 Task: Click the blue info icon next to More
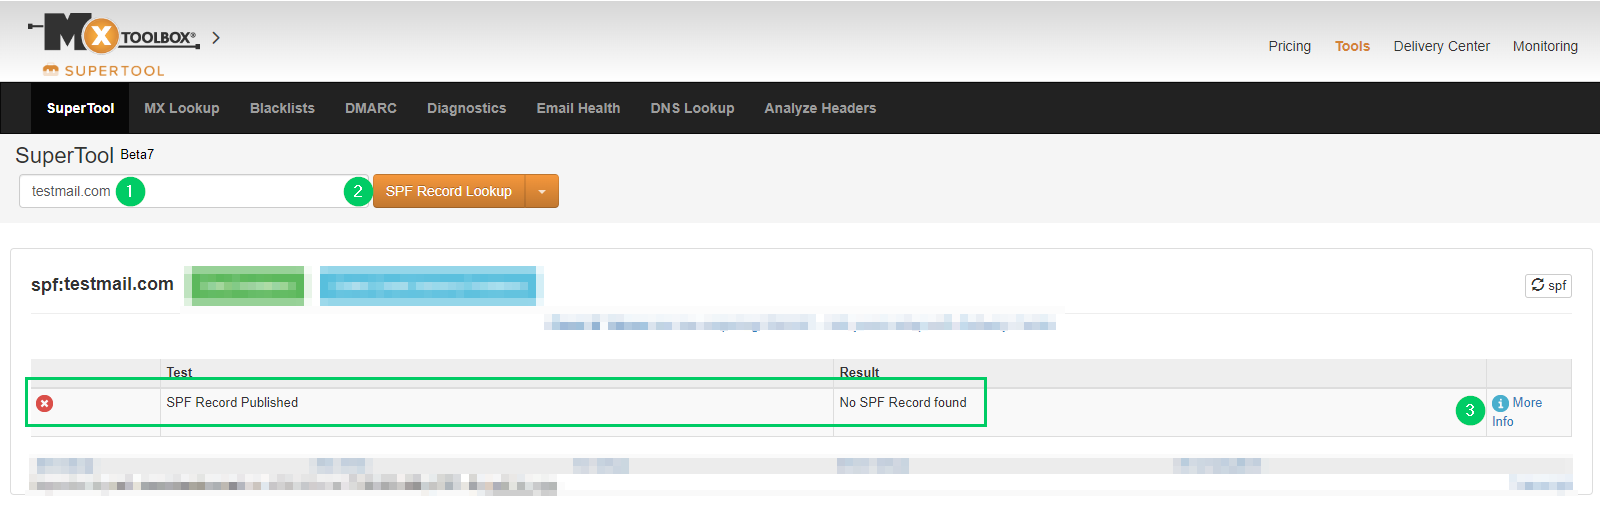(x=1500, y=403)
